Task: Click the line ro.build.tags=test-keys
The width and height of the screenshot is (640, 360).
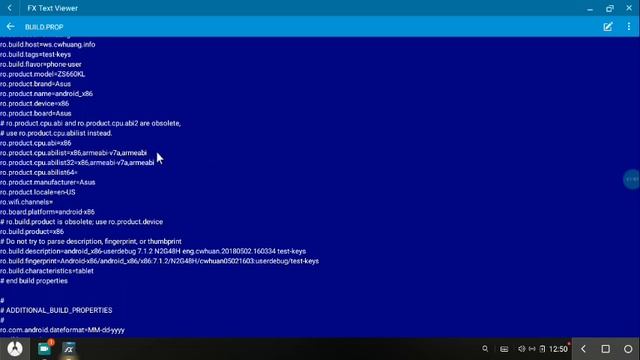Action: click(x=36, y=54)
